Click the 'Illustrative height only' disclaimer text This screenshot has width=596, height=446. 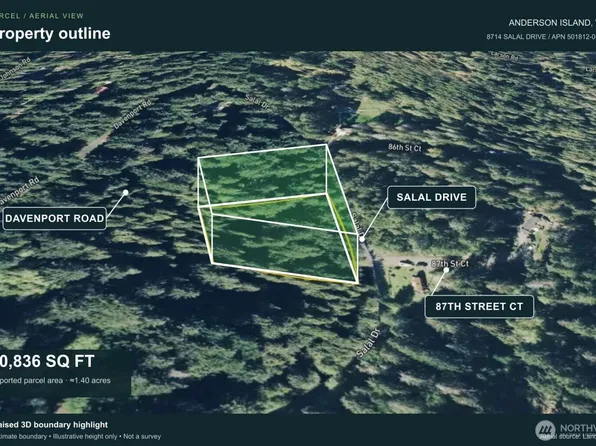click(85, 436)
